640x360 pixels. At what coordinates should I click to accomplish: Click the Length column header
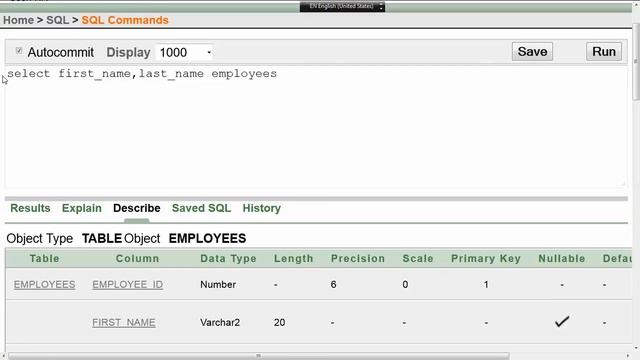coord(293,258)
